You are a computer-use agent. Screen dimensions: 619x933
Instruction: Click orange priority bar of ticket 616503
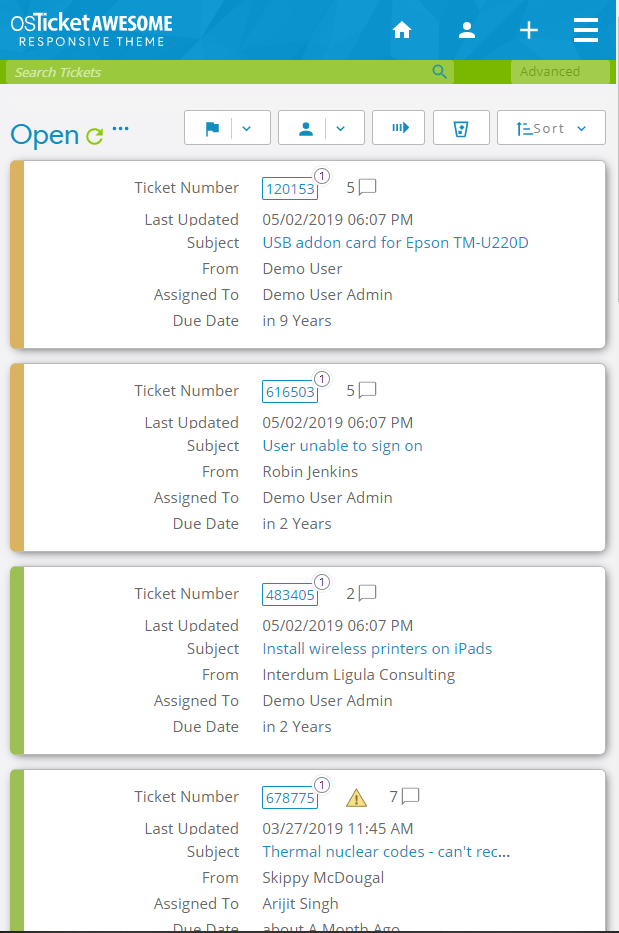(x=16, y=458)
